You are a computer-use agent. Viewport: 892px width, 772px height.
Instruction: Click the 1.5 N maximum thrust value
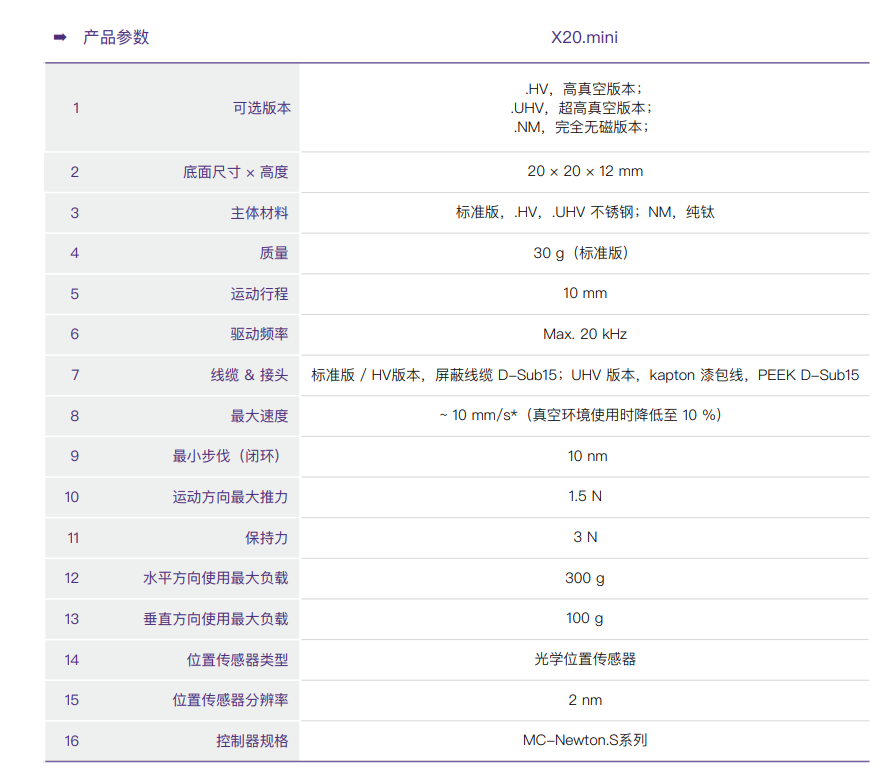585,497
